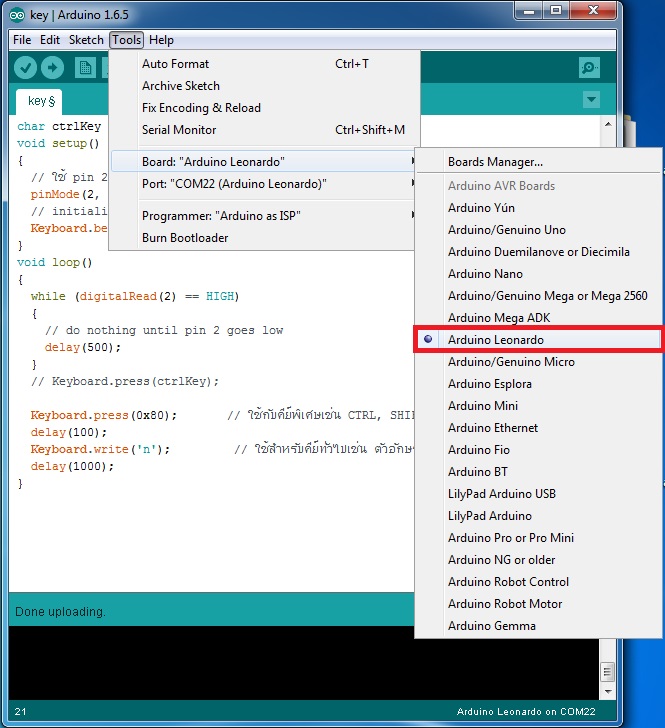Select Arduino Esplora board
Viewport: 665px width, 728px height.
(538, 384)
